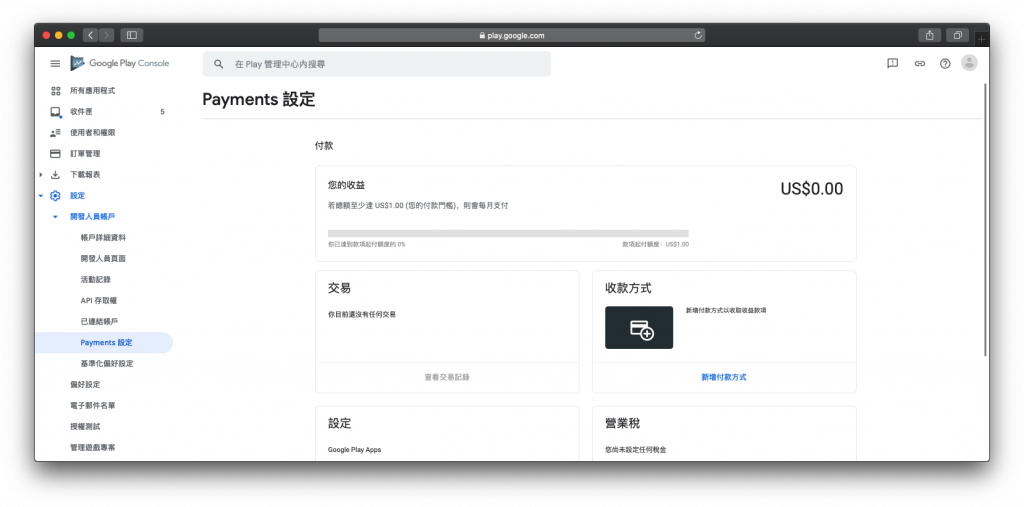
Task: Open the hamburger navigation menu
Action: [56, 63]
